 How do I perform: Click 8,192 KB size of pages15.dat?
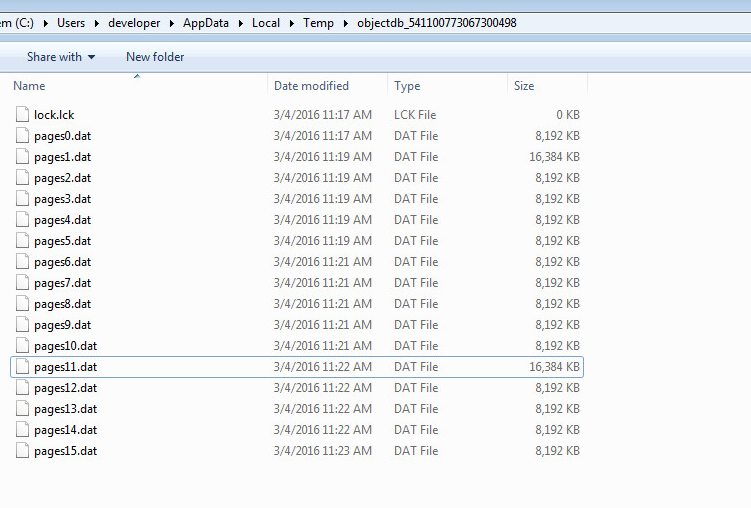click(x=558, y=451)
